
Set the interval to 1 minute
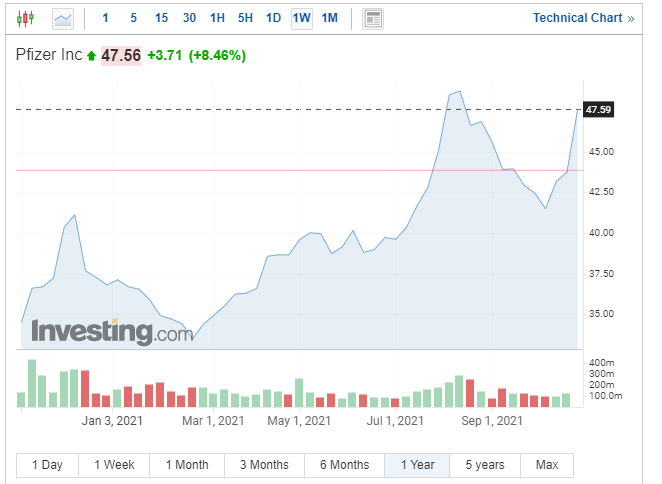coord(106,18)
